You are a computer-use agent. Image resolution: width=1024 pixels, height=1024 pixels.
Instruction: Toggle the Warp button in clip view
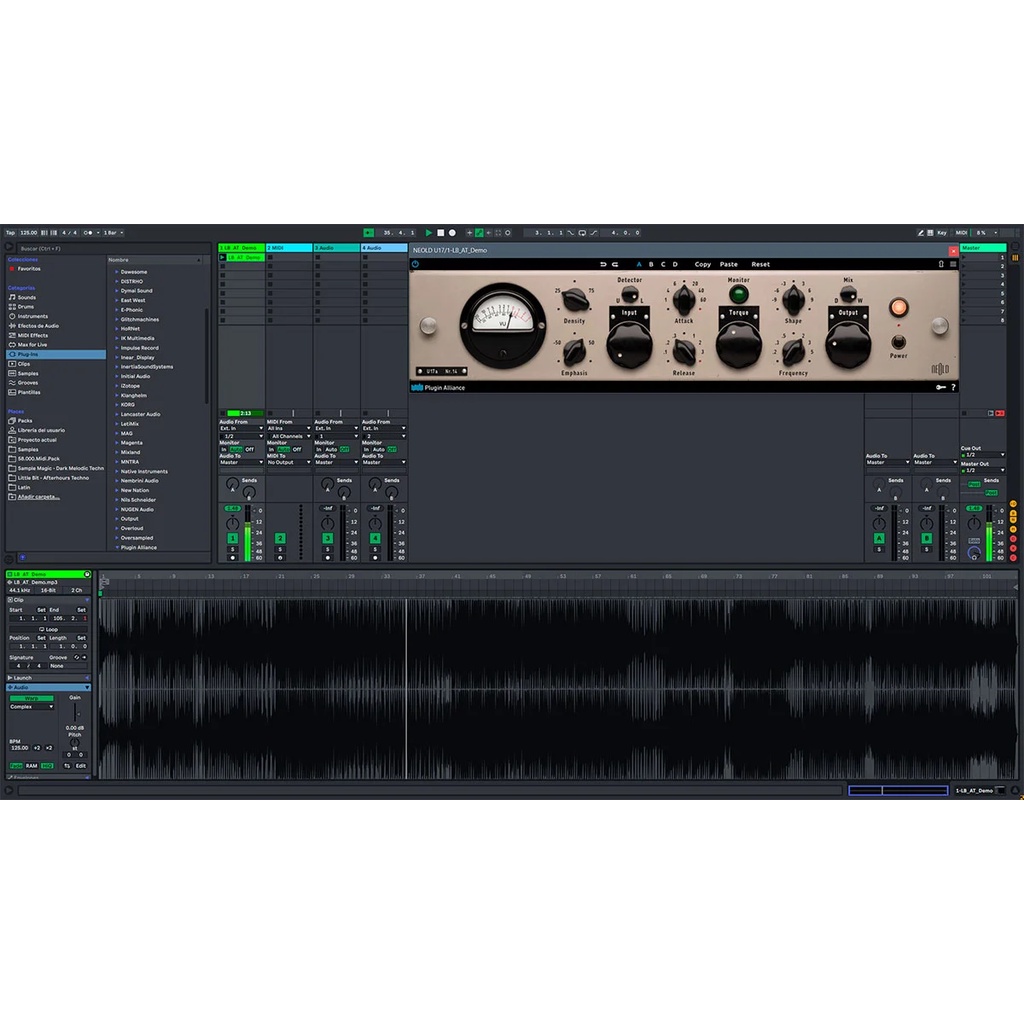31,698
